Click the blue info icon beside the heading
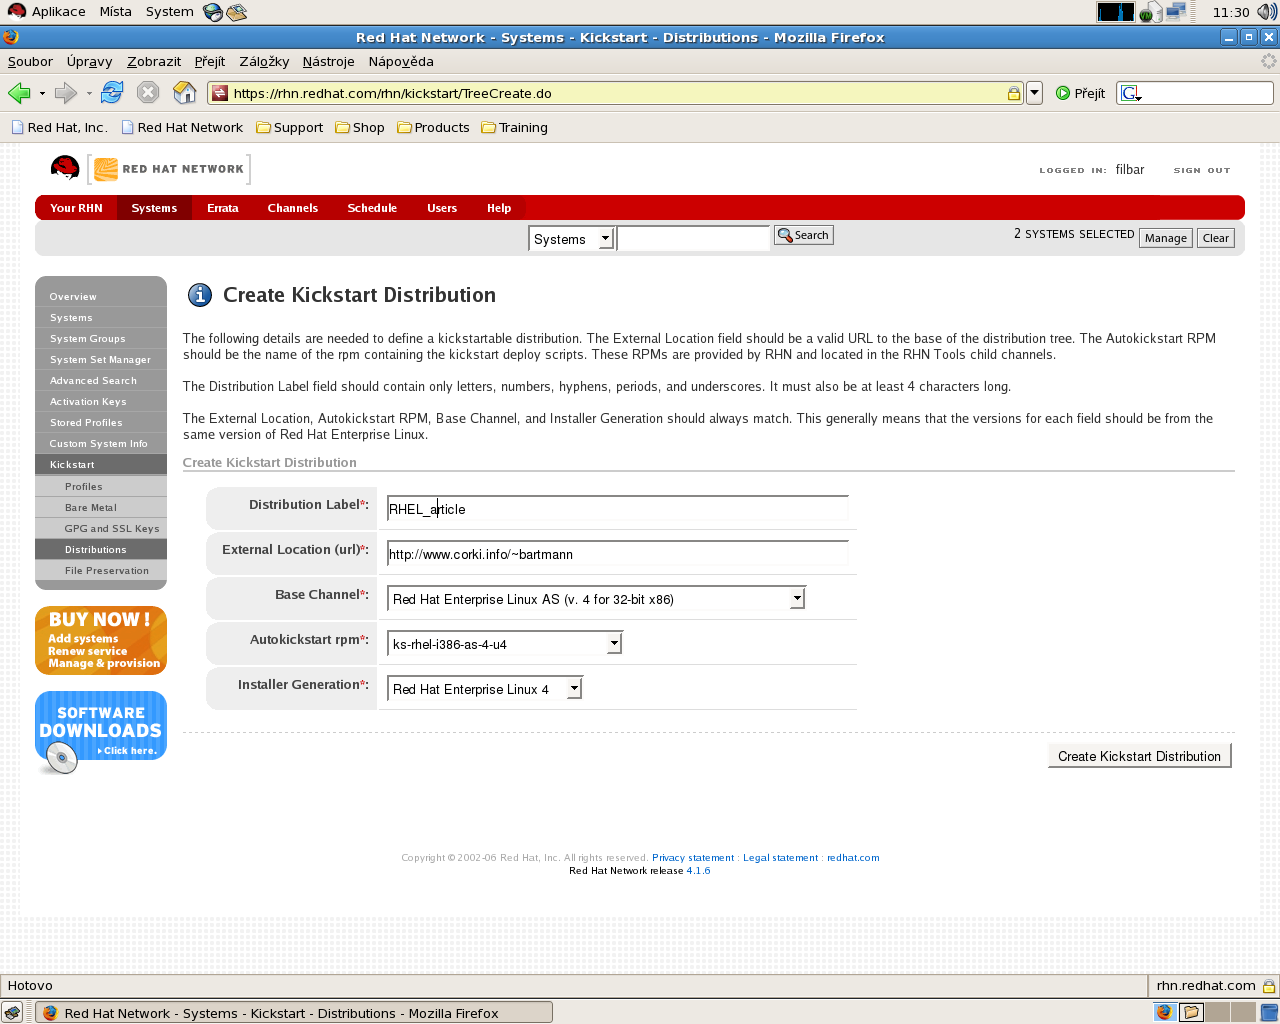 pos(200,295)
